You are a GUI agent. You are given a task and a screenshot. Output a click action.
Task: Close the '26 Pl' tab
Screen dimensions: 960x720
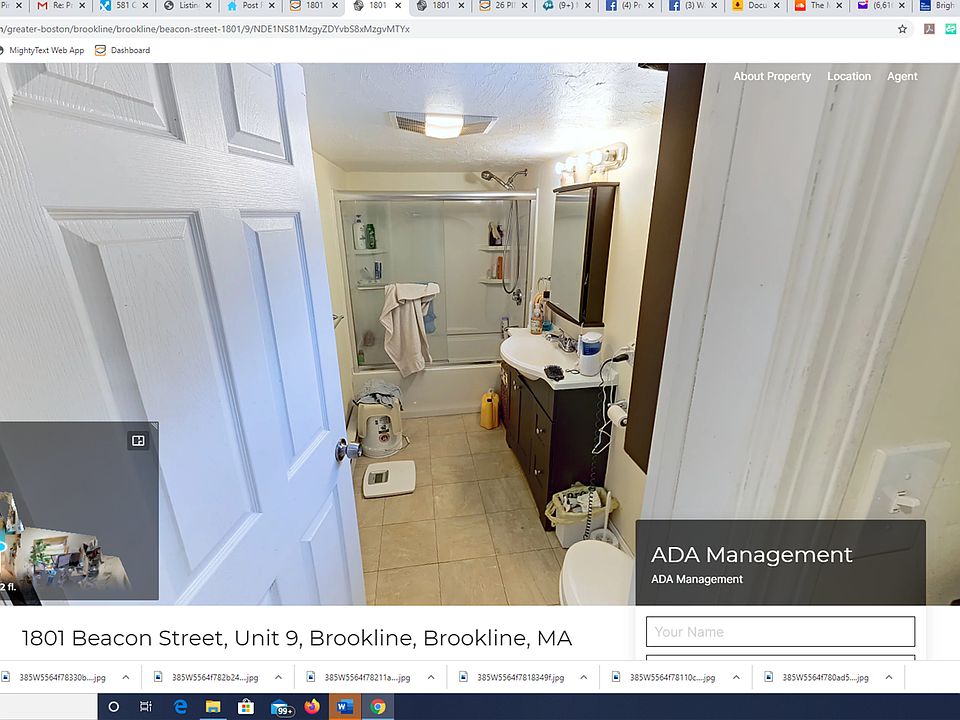tap(524, 6)
